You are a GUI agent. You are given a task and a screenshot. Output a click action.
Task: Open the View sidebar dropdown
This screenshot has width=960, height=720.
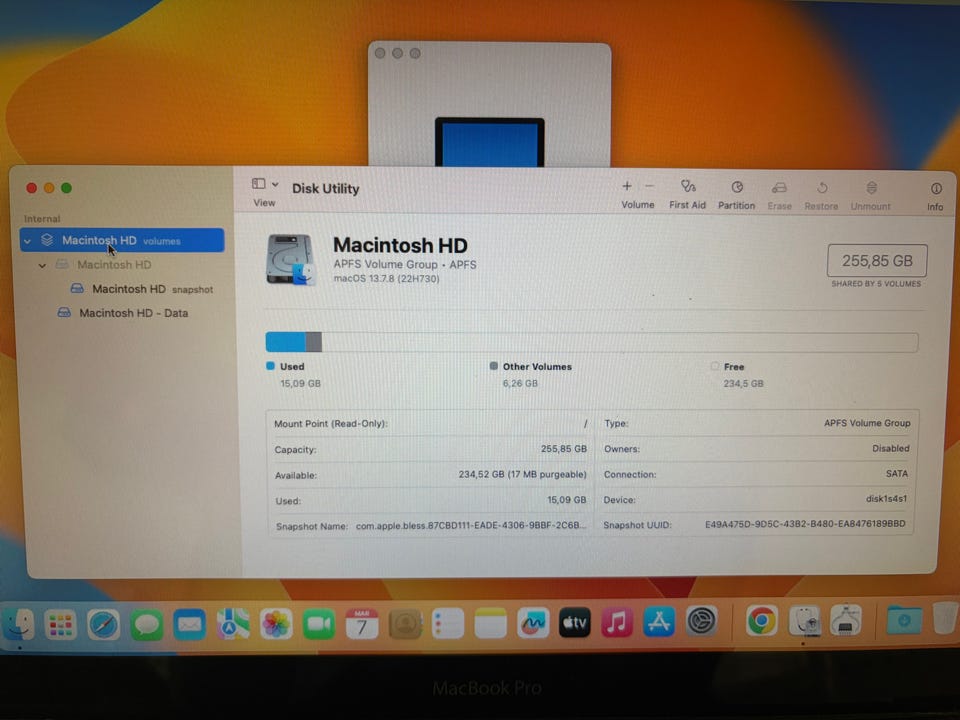[265, 185]
